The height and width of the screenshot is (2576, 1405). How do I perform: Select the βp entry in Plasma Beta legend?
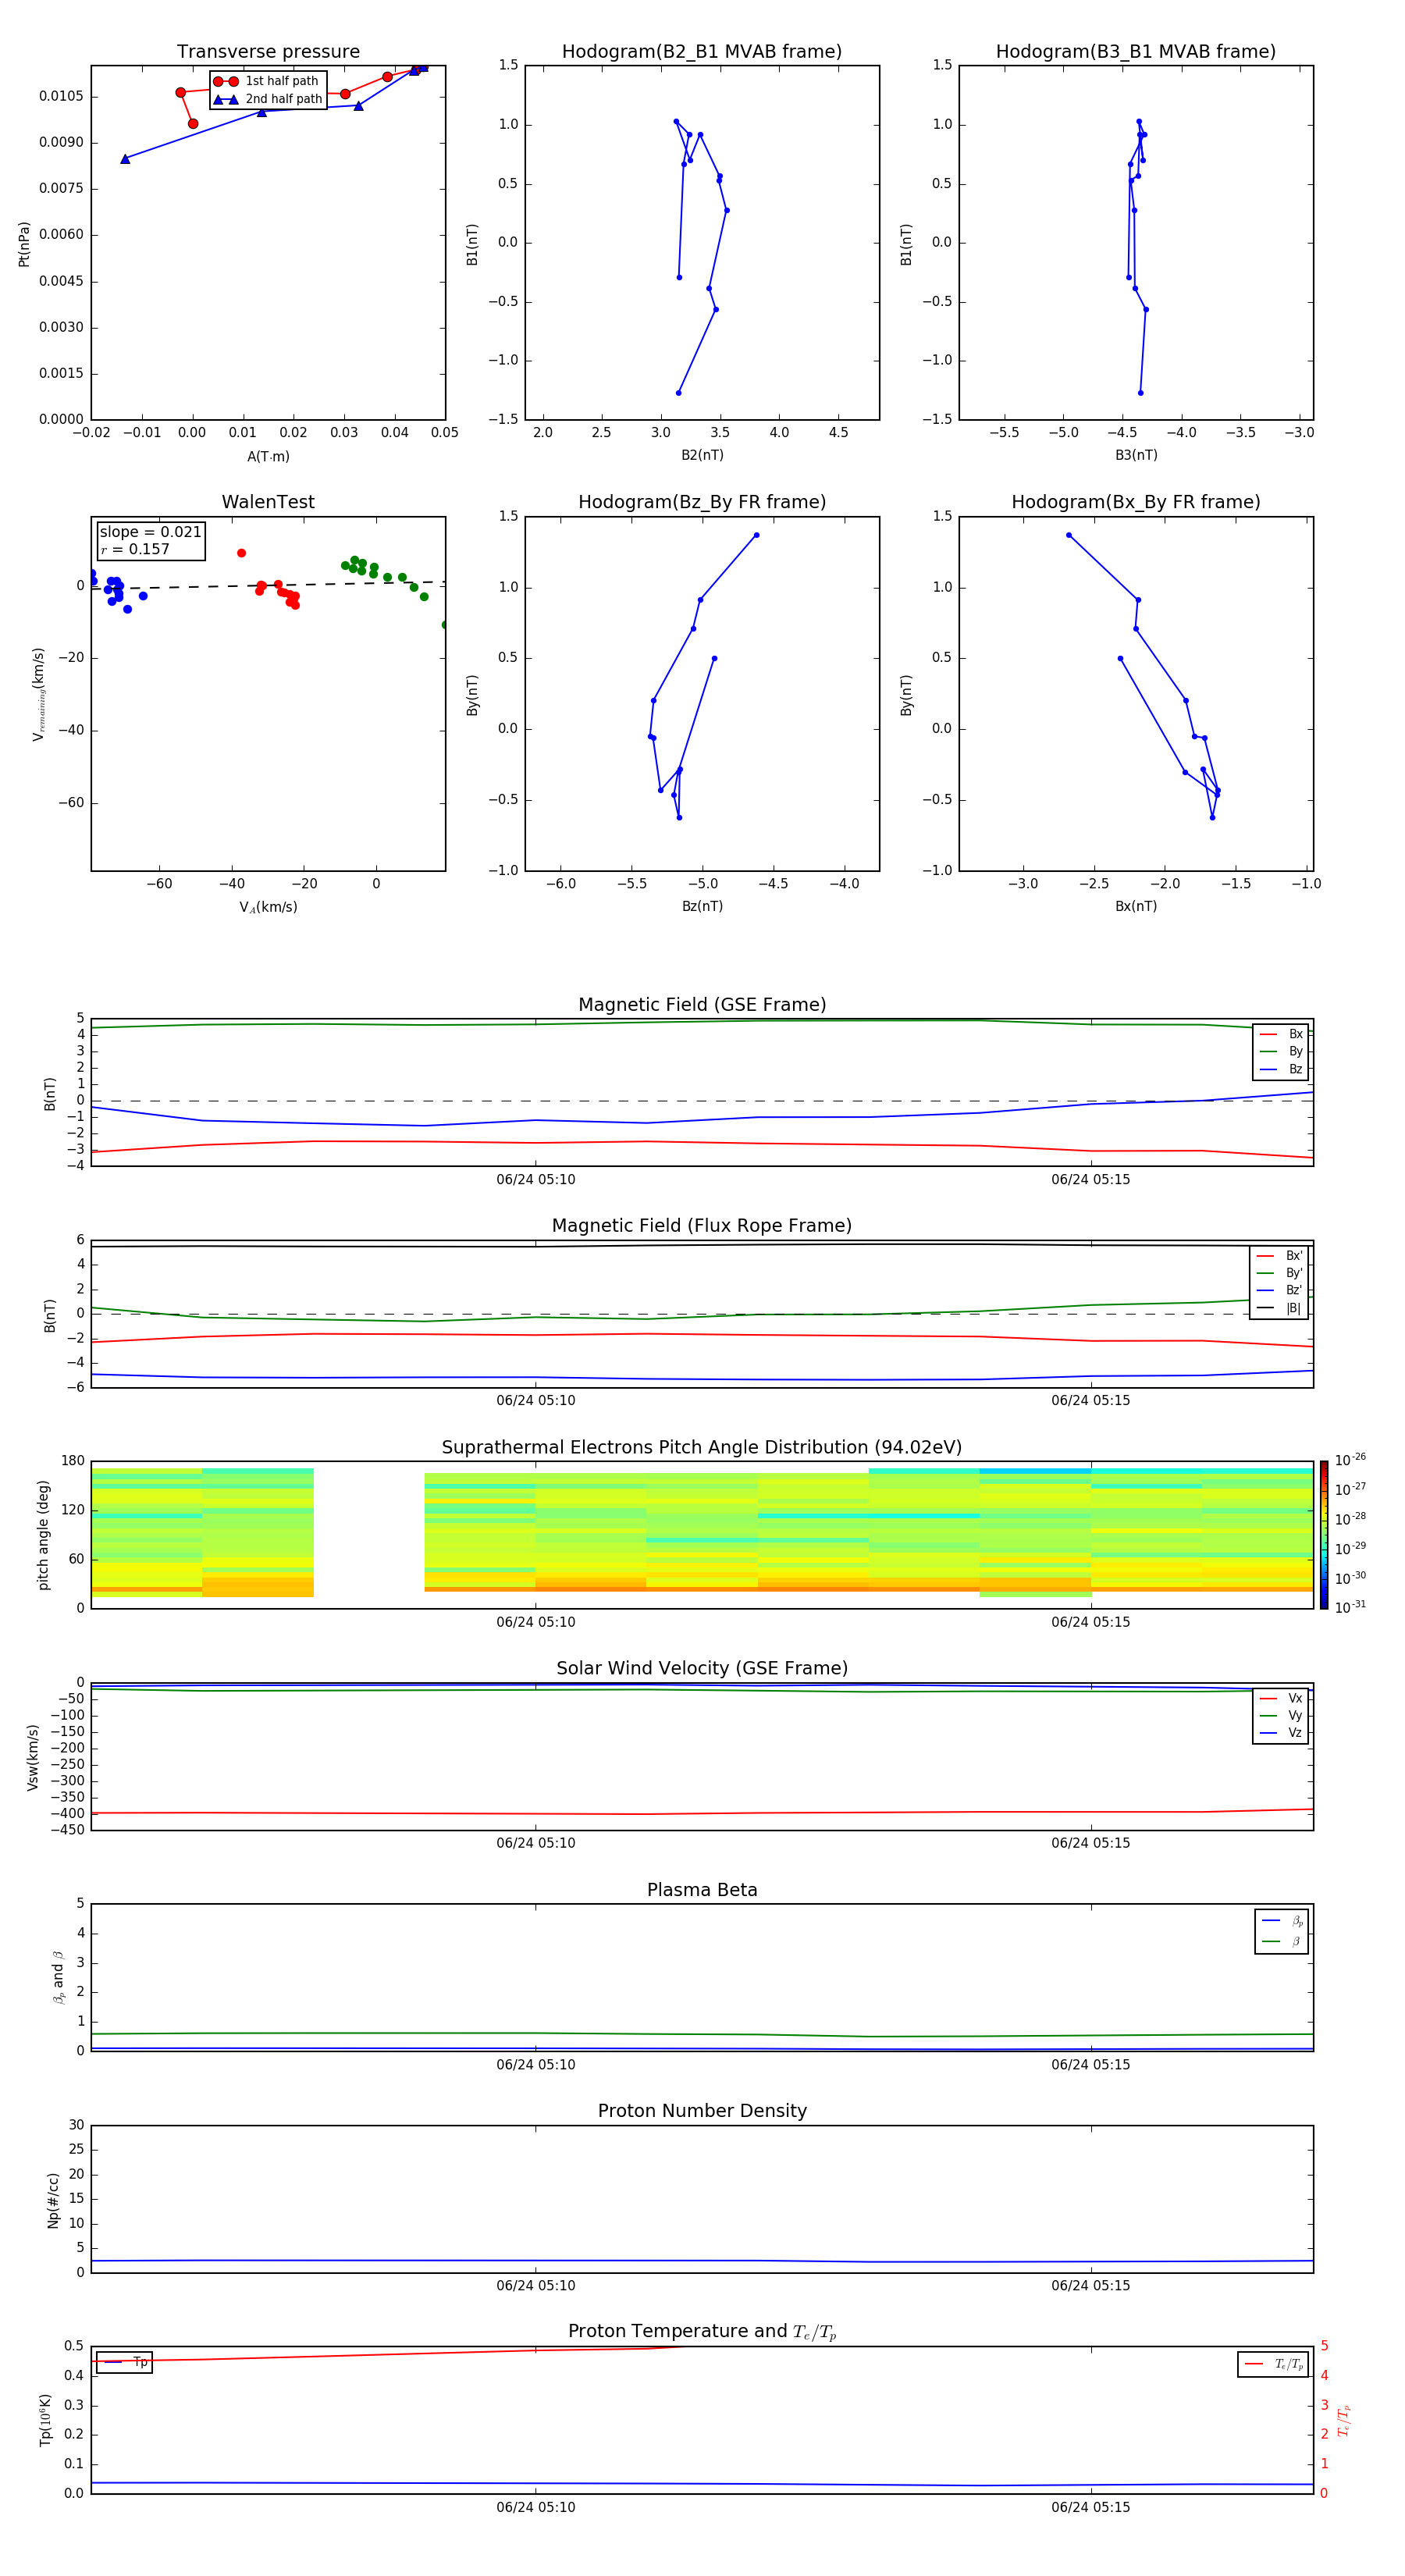(x=1282, y=1921)
